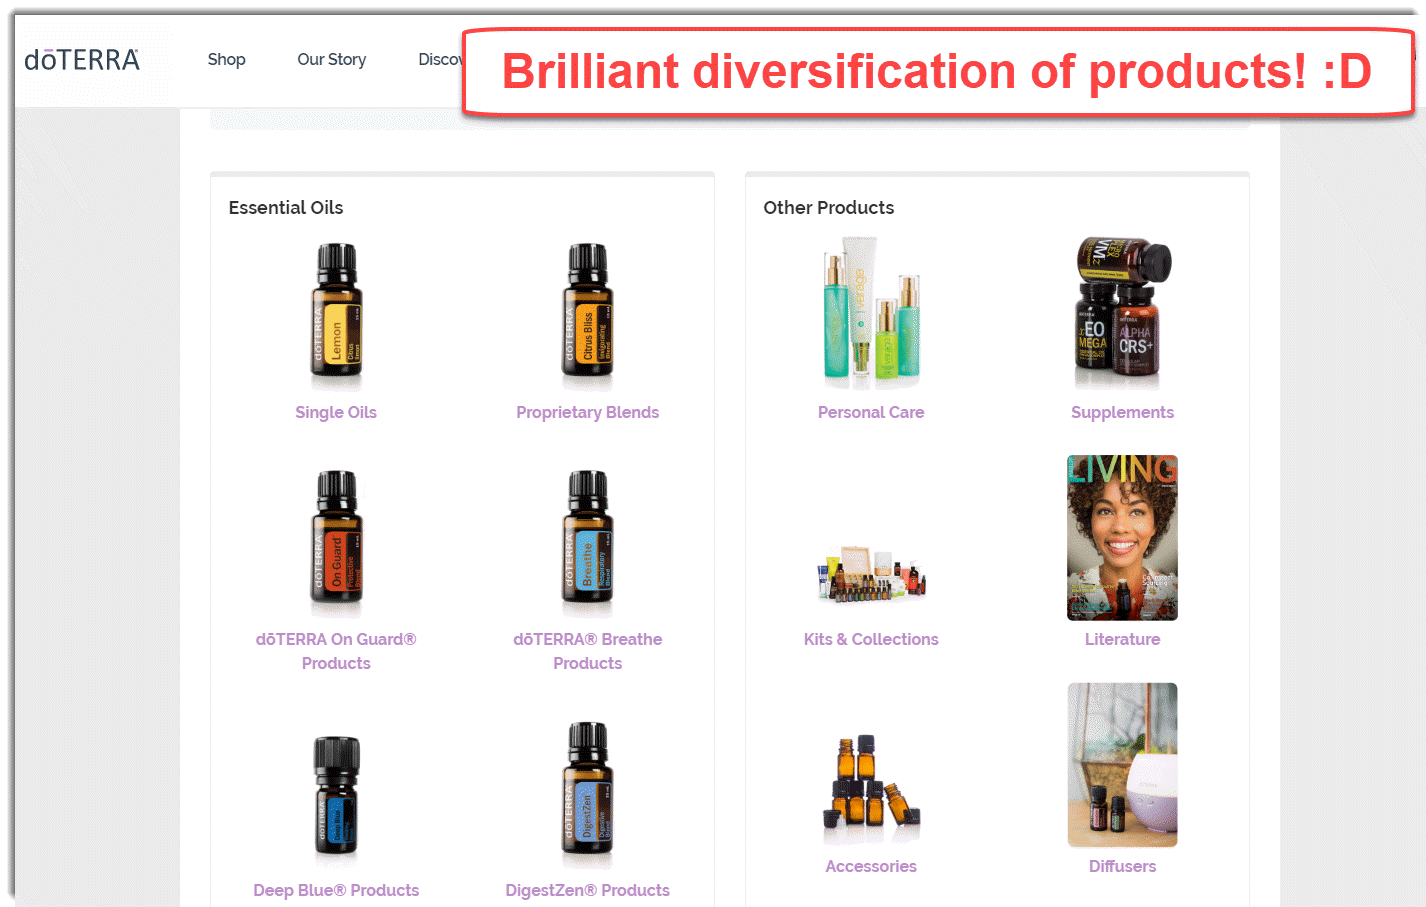The height and width of the screenshot is (907, 1426).
Task: Open Deep Blue Products link
Action: click(336, 890)
